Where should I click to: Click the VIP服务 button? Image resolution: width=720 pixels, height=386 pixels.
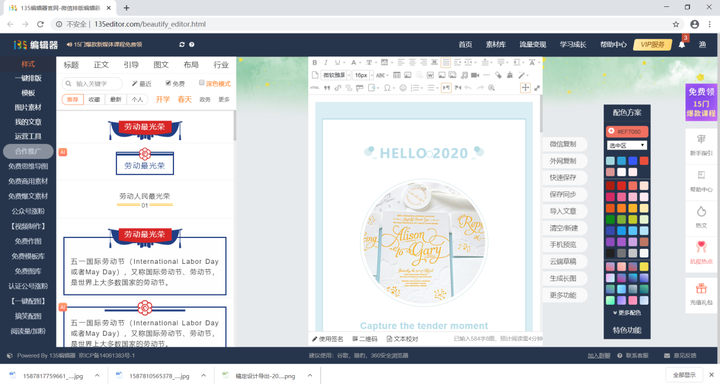652,45
